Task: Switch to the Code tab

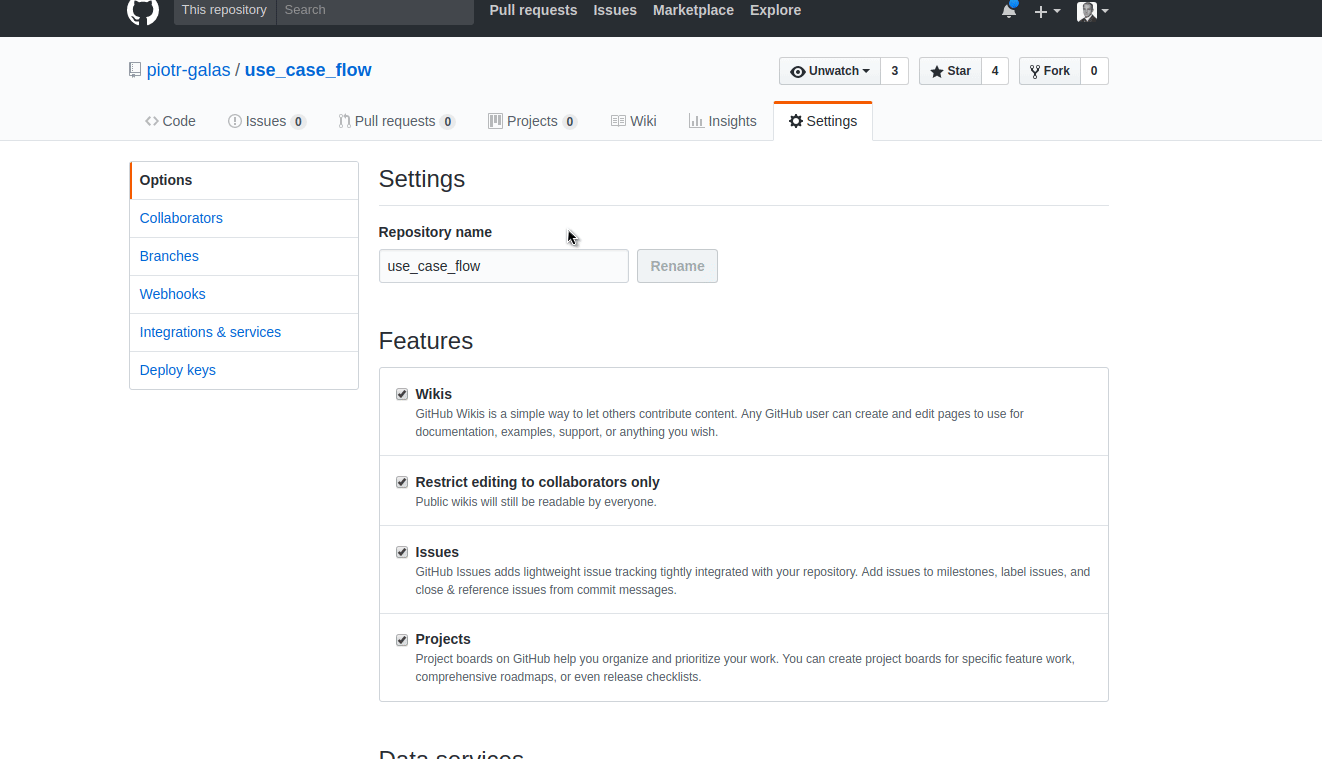Action: [170, 121]
